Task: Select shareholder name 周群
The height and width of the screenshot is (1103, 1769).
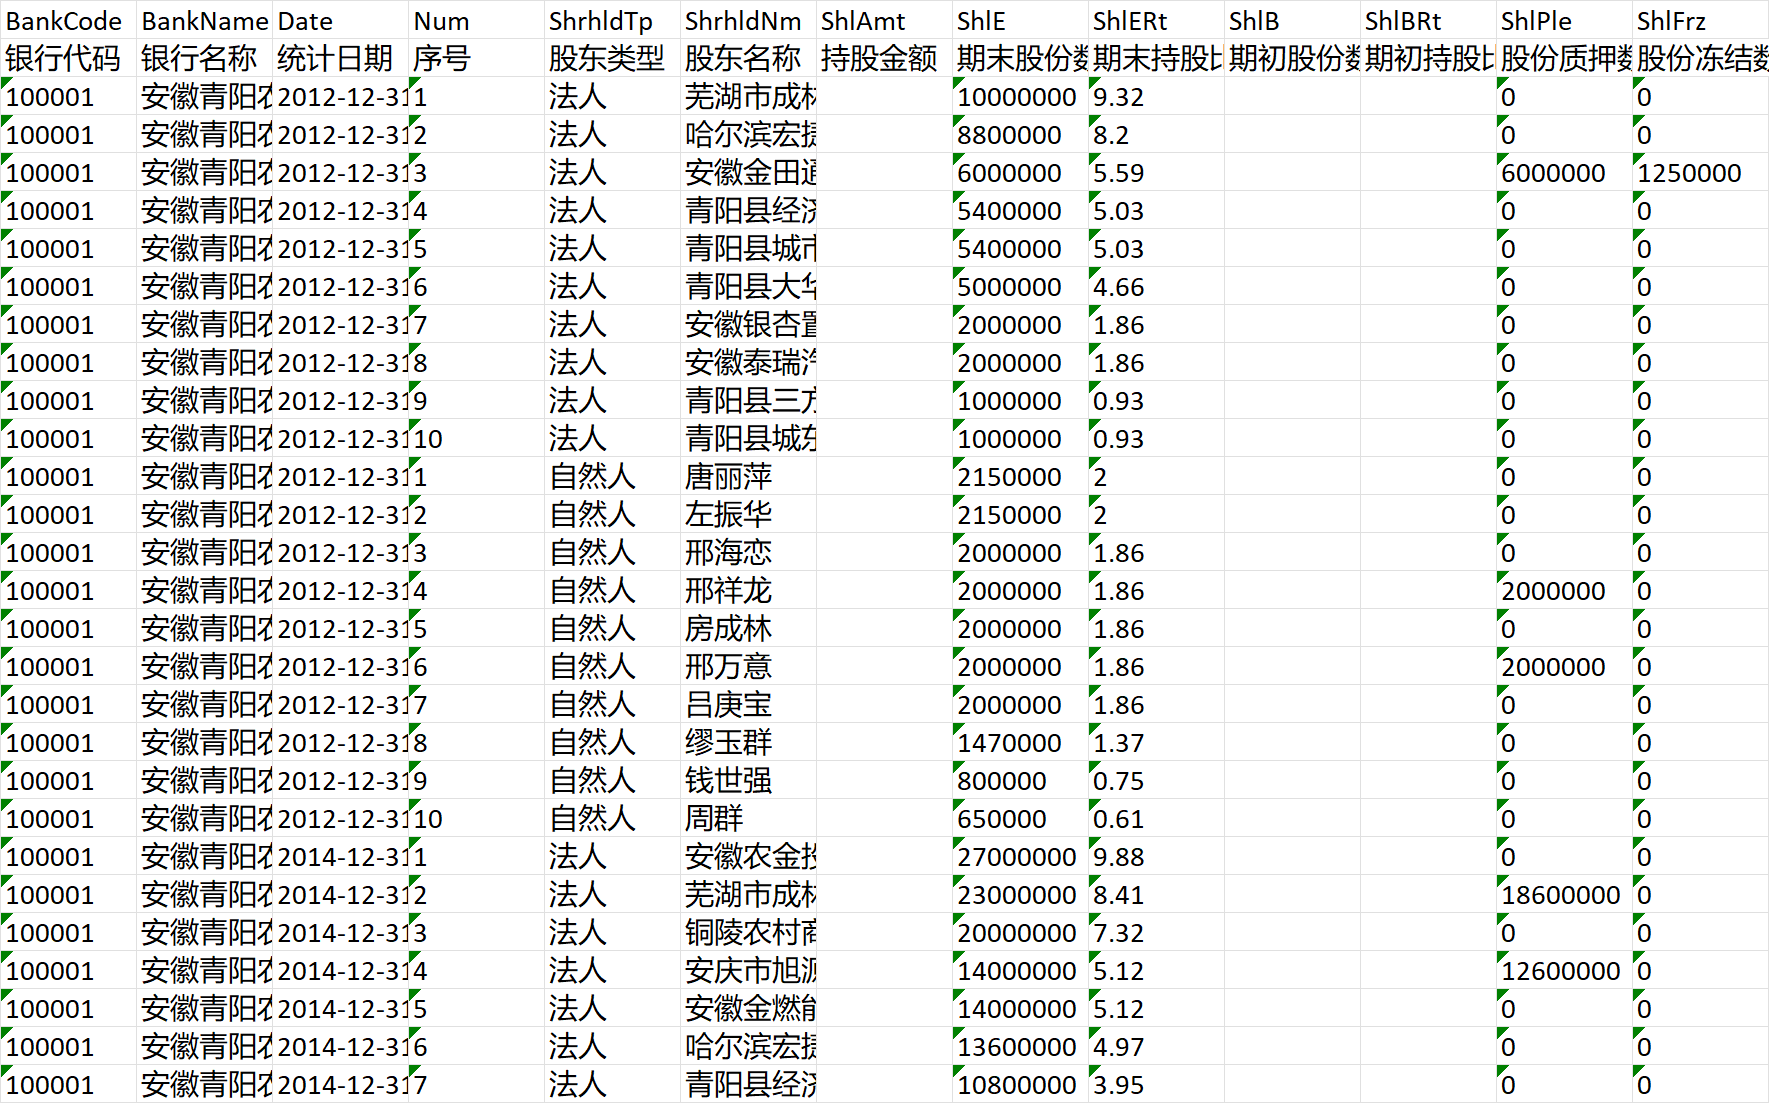Action: point(748,818)
